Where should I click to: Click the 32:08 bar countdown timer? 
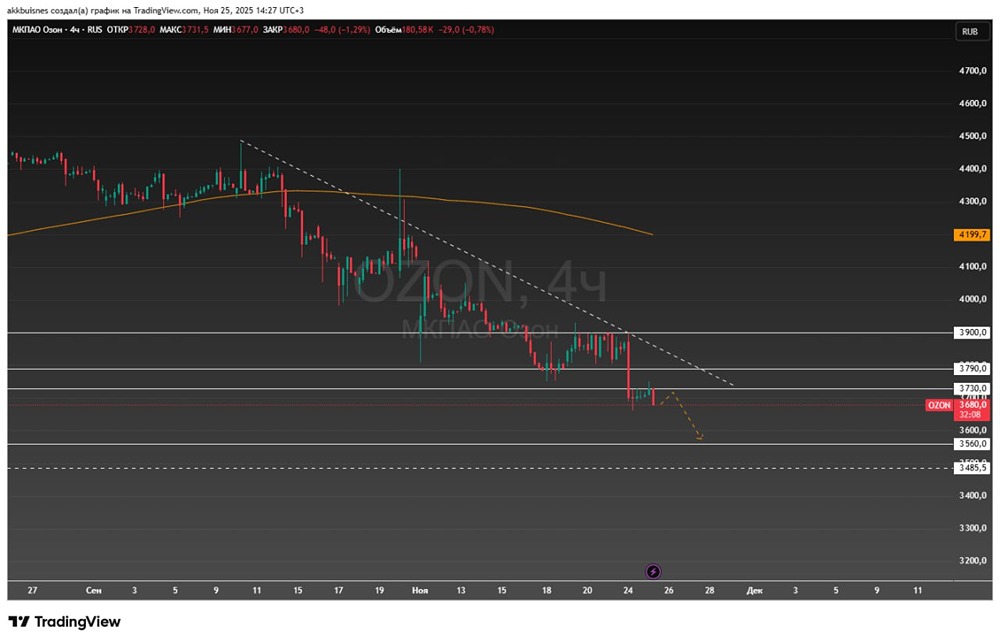[971, 415]
